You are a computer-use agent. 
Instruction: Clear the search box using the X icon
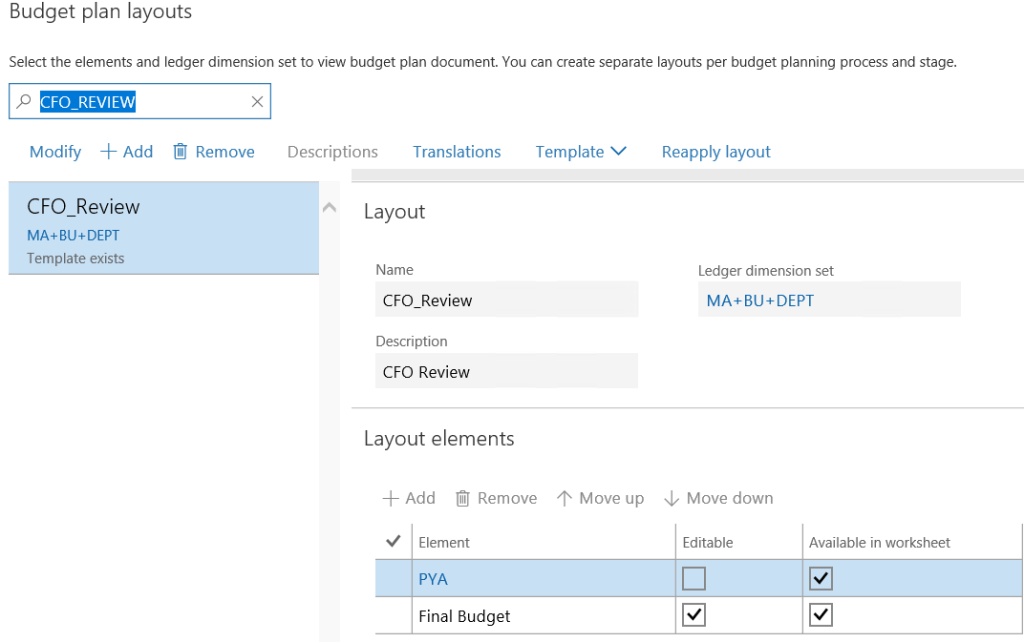click(257, 101)
